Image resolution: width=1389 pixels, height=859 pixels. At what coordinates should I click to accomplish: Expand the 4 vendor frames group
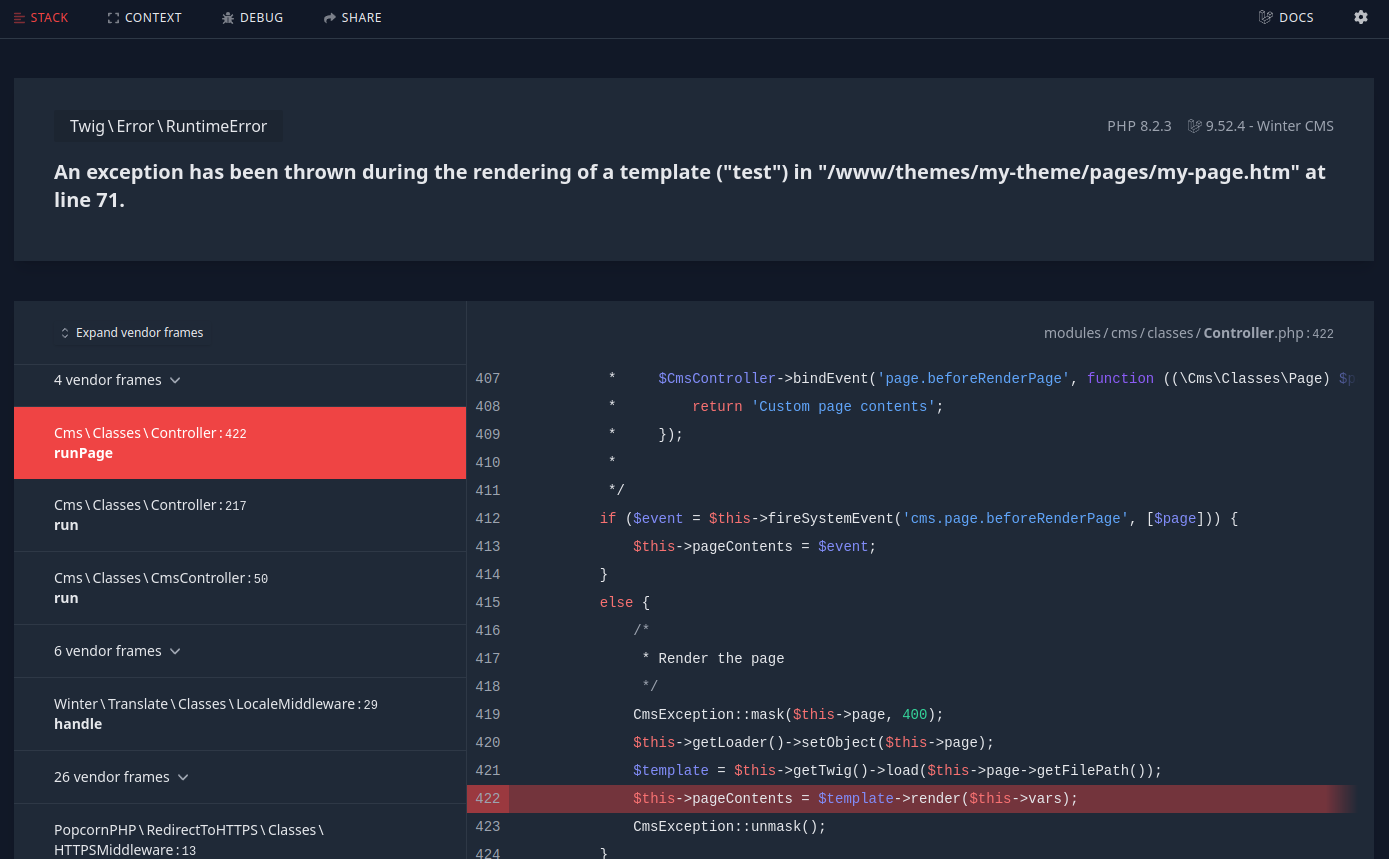117,380
